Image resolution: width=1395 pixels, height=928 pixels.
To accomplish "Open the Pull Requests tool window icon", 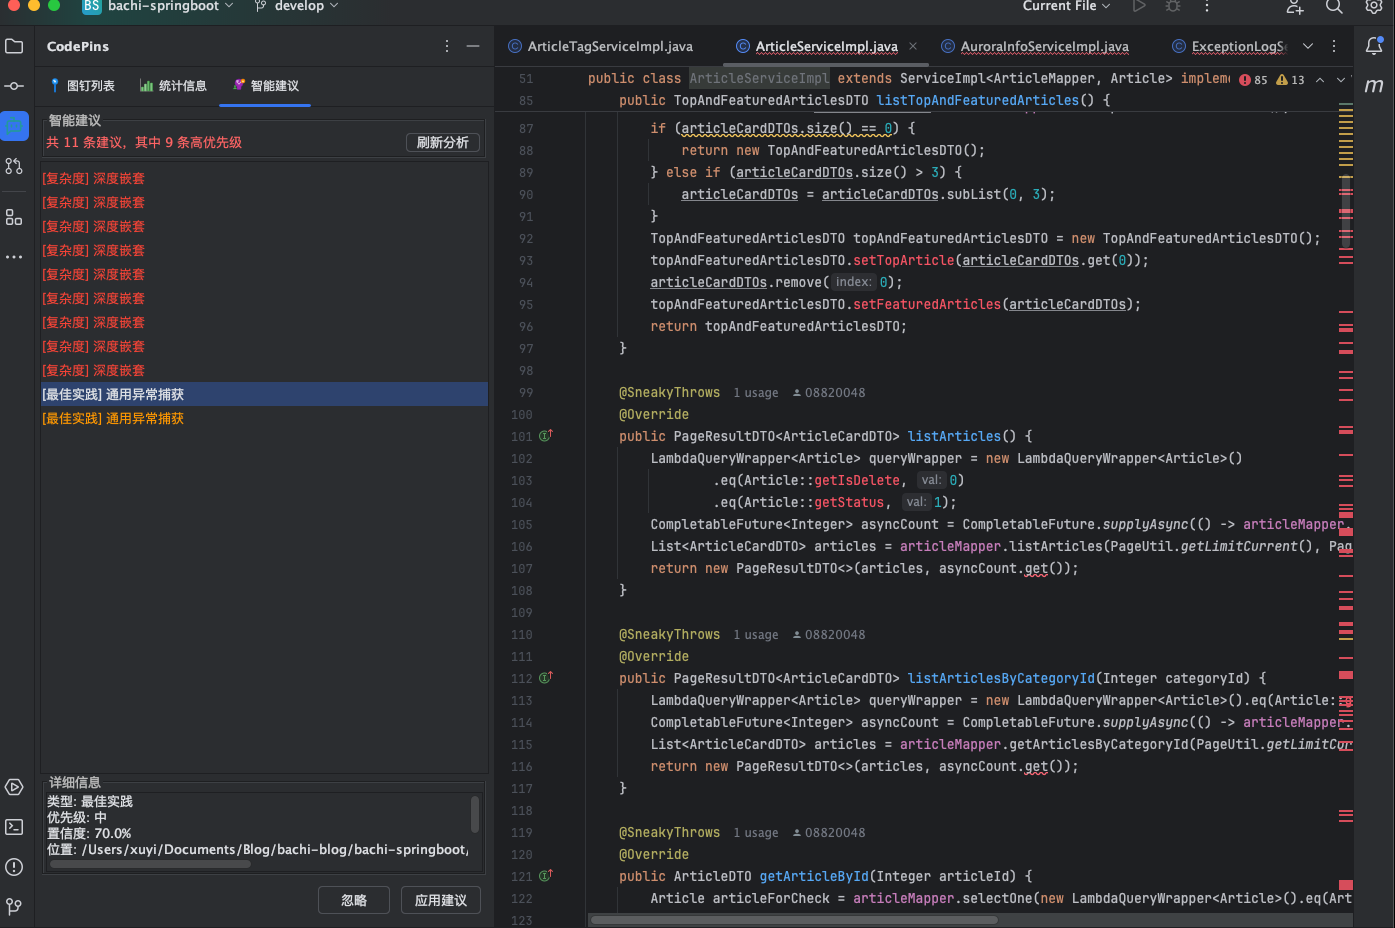I will 14,166.
